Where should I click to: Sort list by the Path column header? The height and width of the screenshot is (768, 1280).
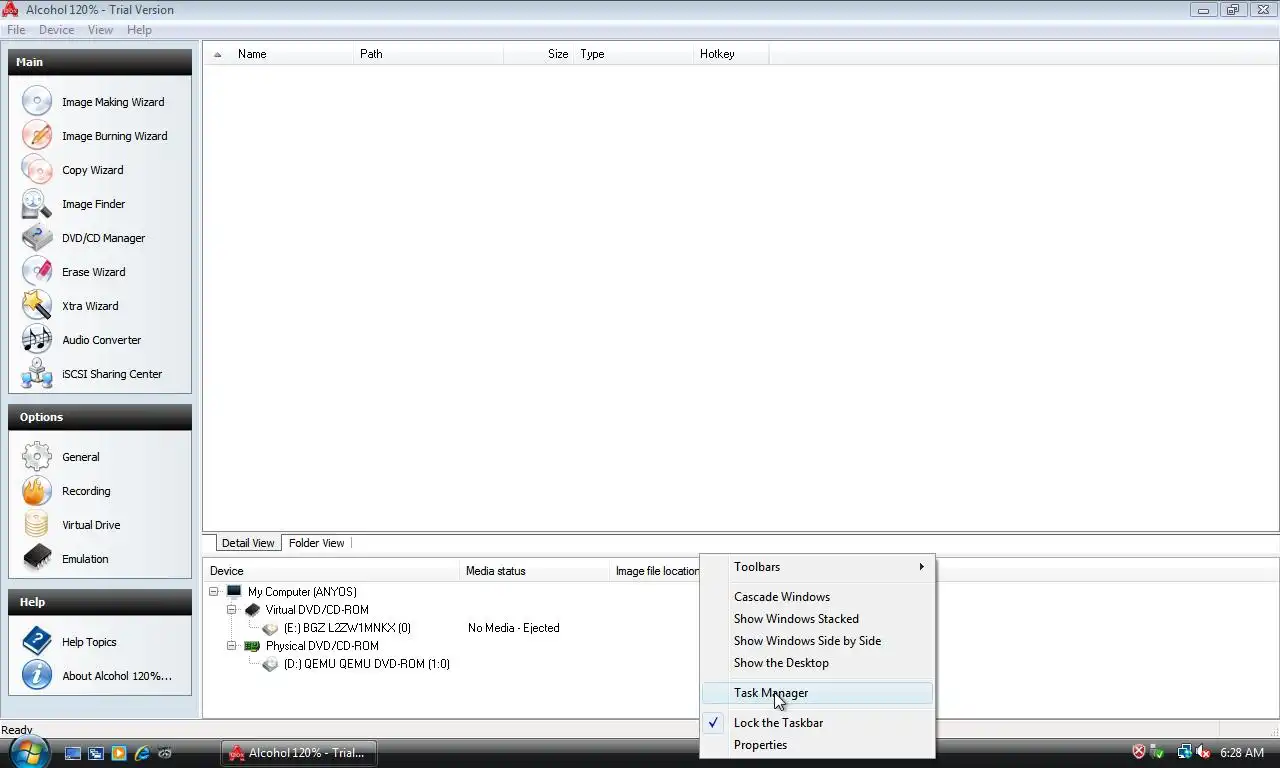pos(428,54)
